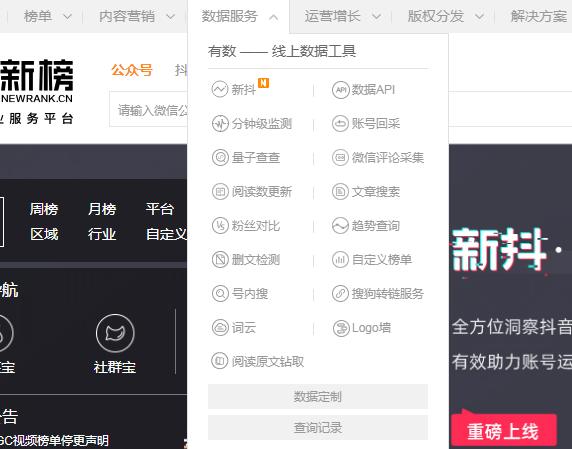Open the 分钟级监测 link text
The image size is (572, 449).
pyautogui.click(x=262, y=124)
